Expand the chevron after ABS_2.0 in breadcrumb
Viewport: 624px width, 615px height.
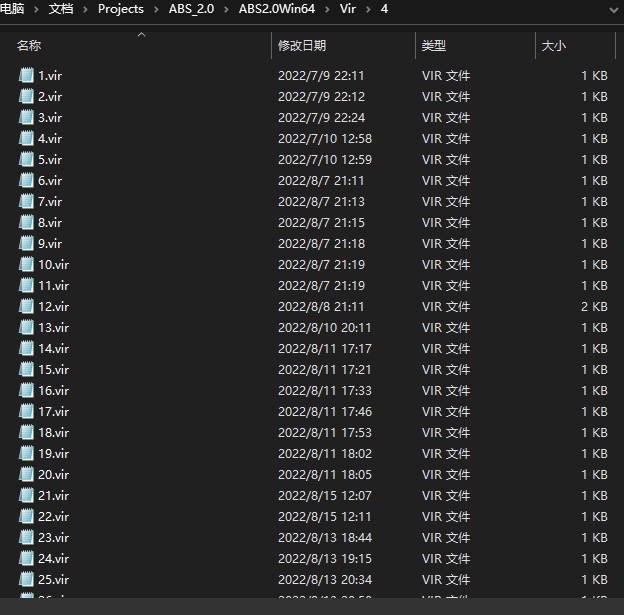226,9
